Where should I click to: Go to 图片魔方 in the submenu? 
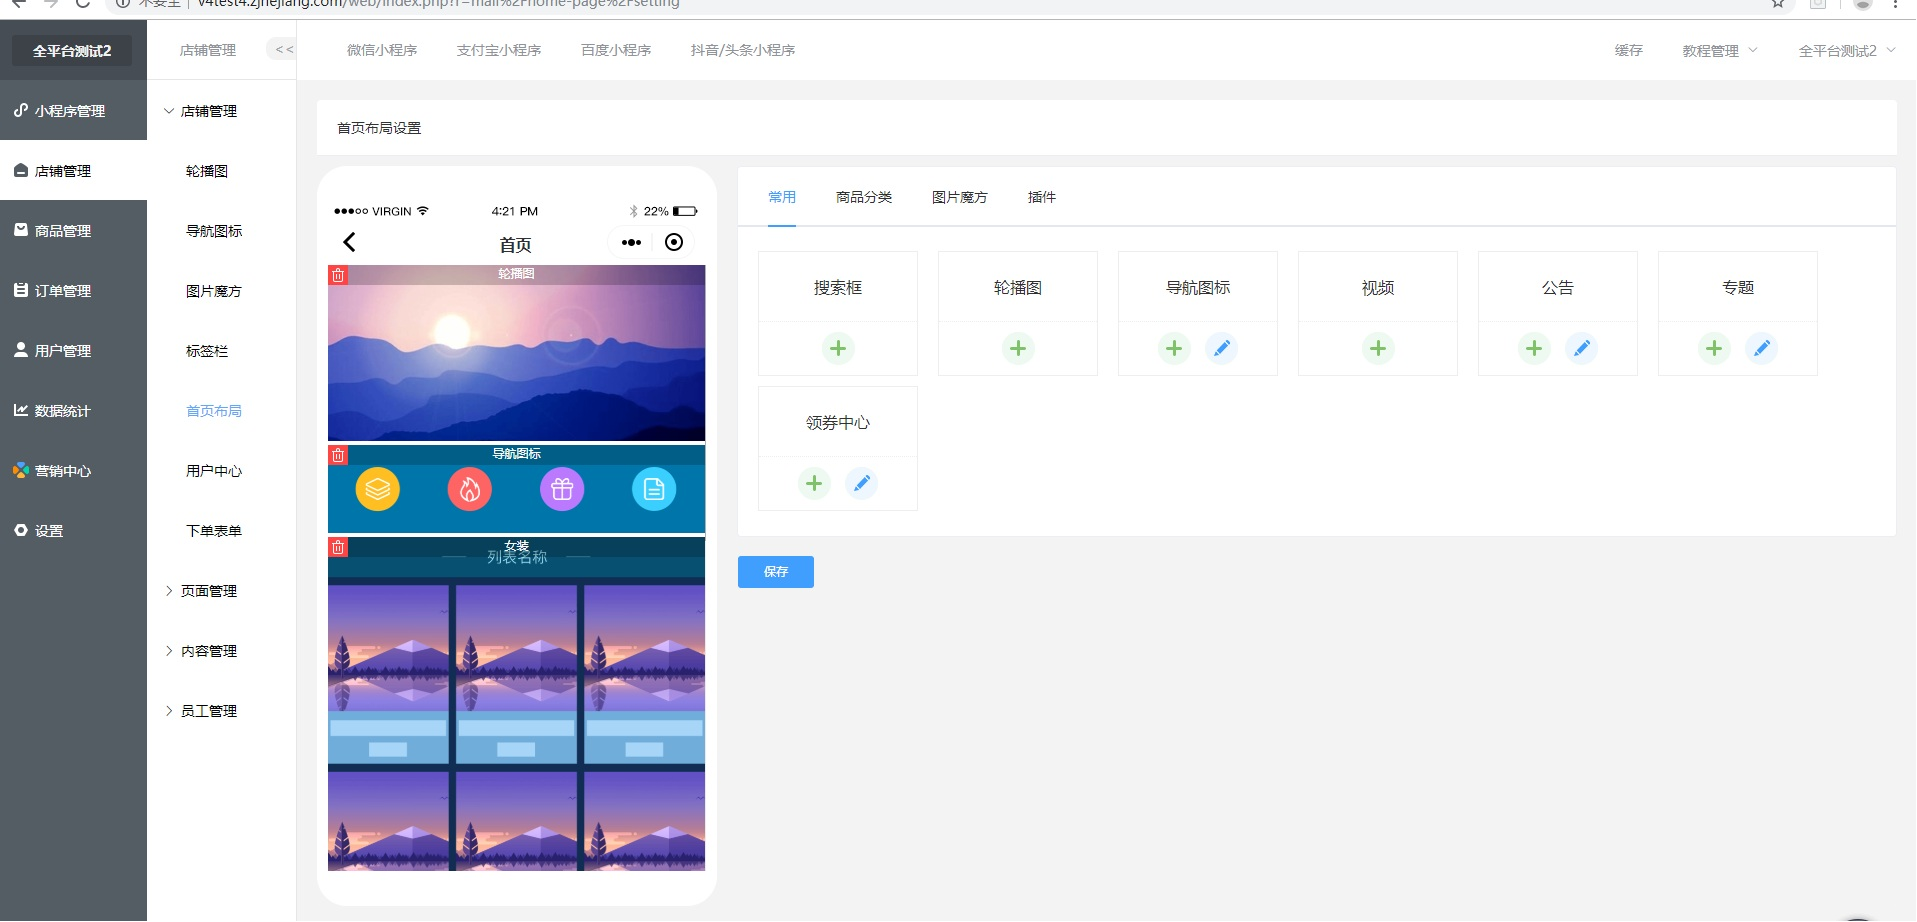pos(214,291)
